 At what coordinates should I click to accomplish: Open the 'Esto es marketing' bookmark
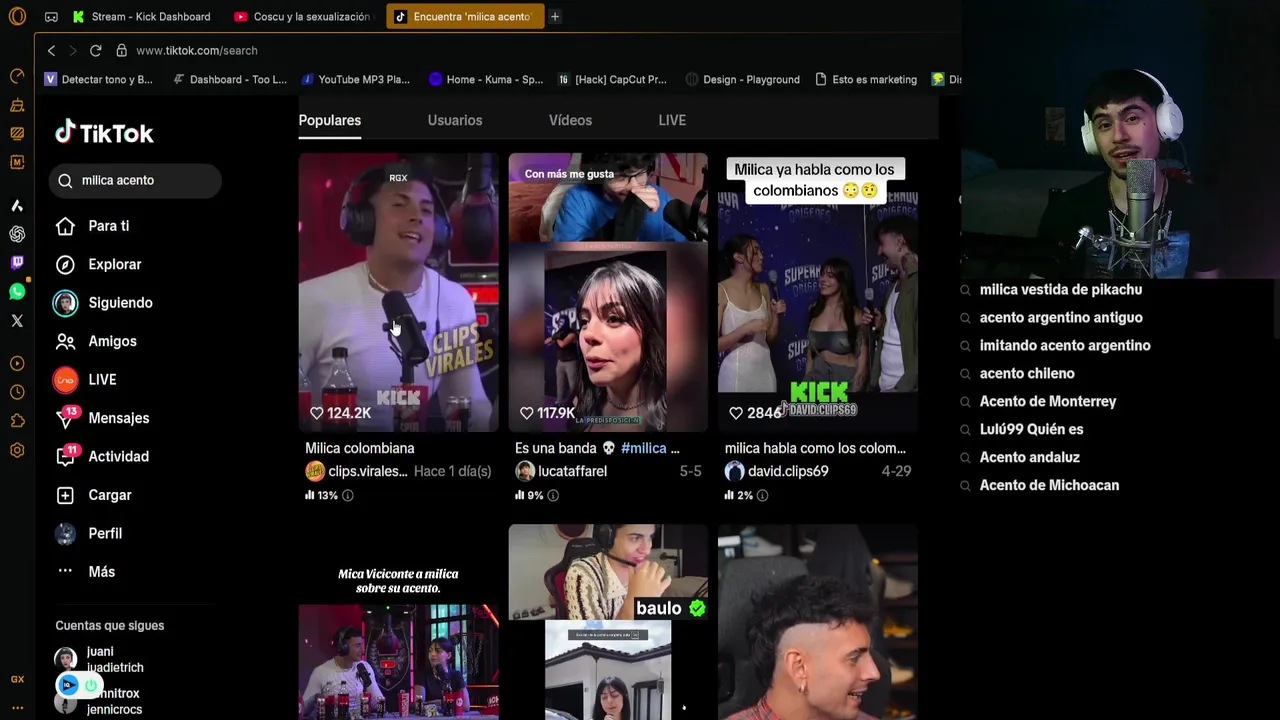[x=866, y=79]
